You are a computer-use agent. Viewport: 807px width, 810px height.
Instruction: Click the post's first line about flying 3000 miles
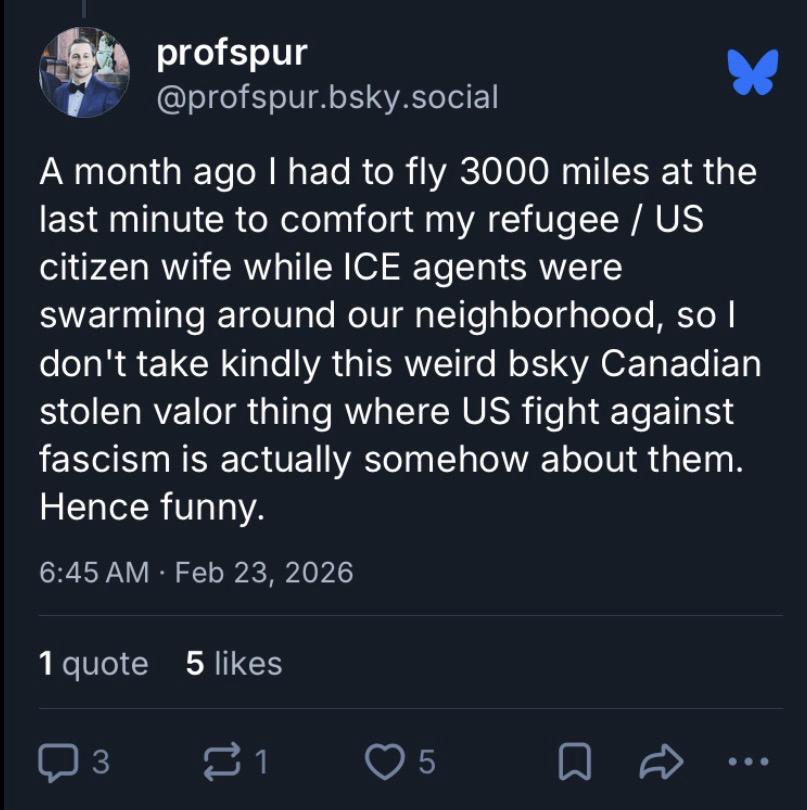point(398,172)
